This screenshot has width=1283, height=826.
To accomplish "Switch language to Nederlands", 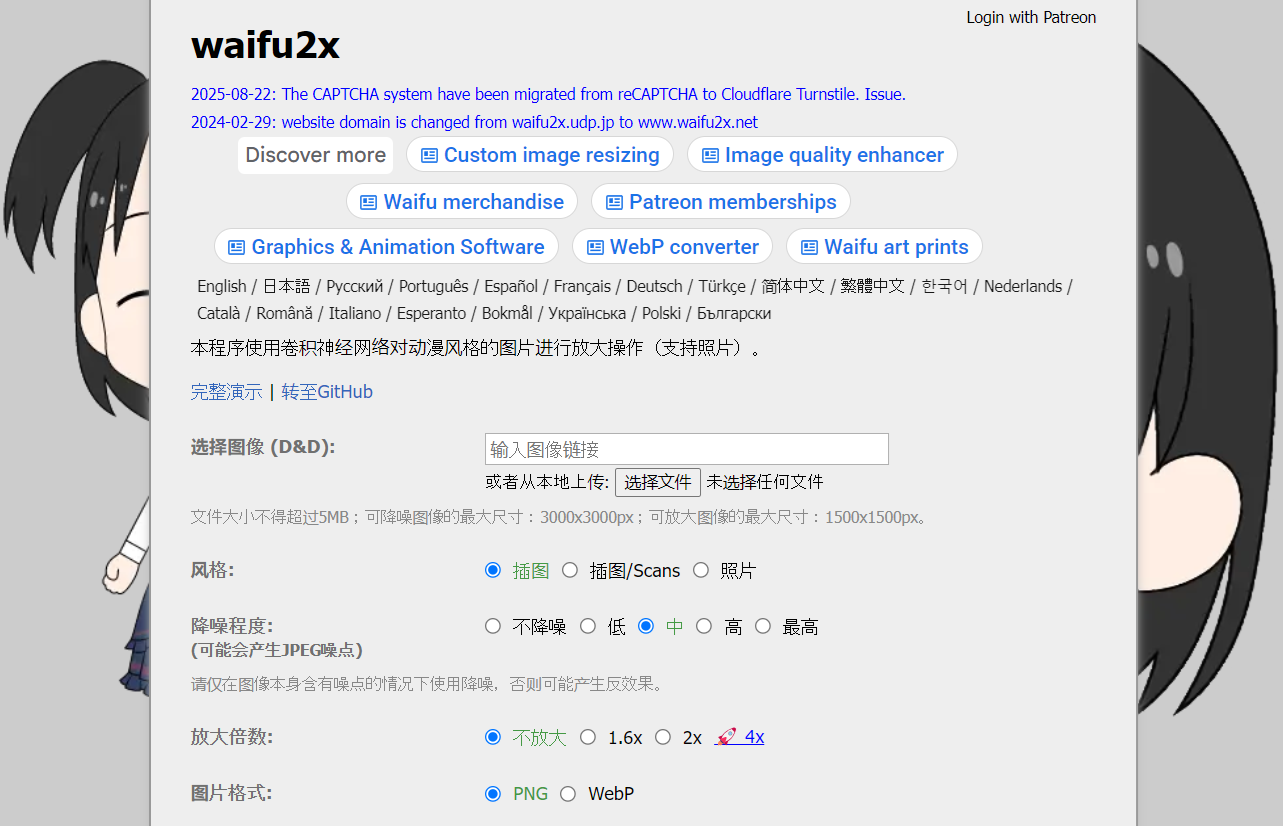I will 1023,286.
